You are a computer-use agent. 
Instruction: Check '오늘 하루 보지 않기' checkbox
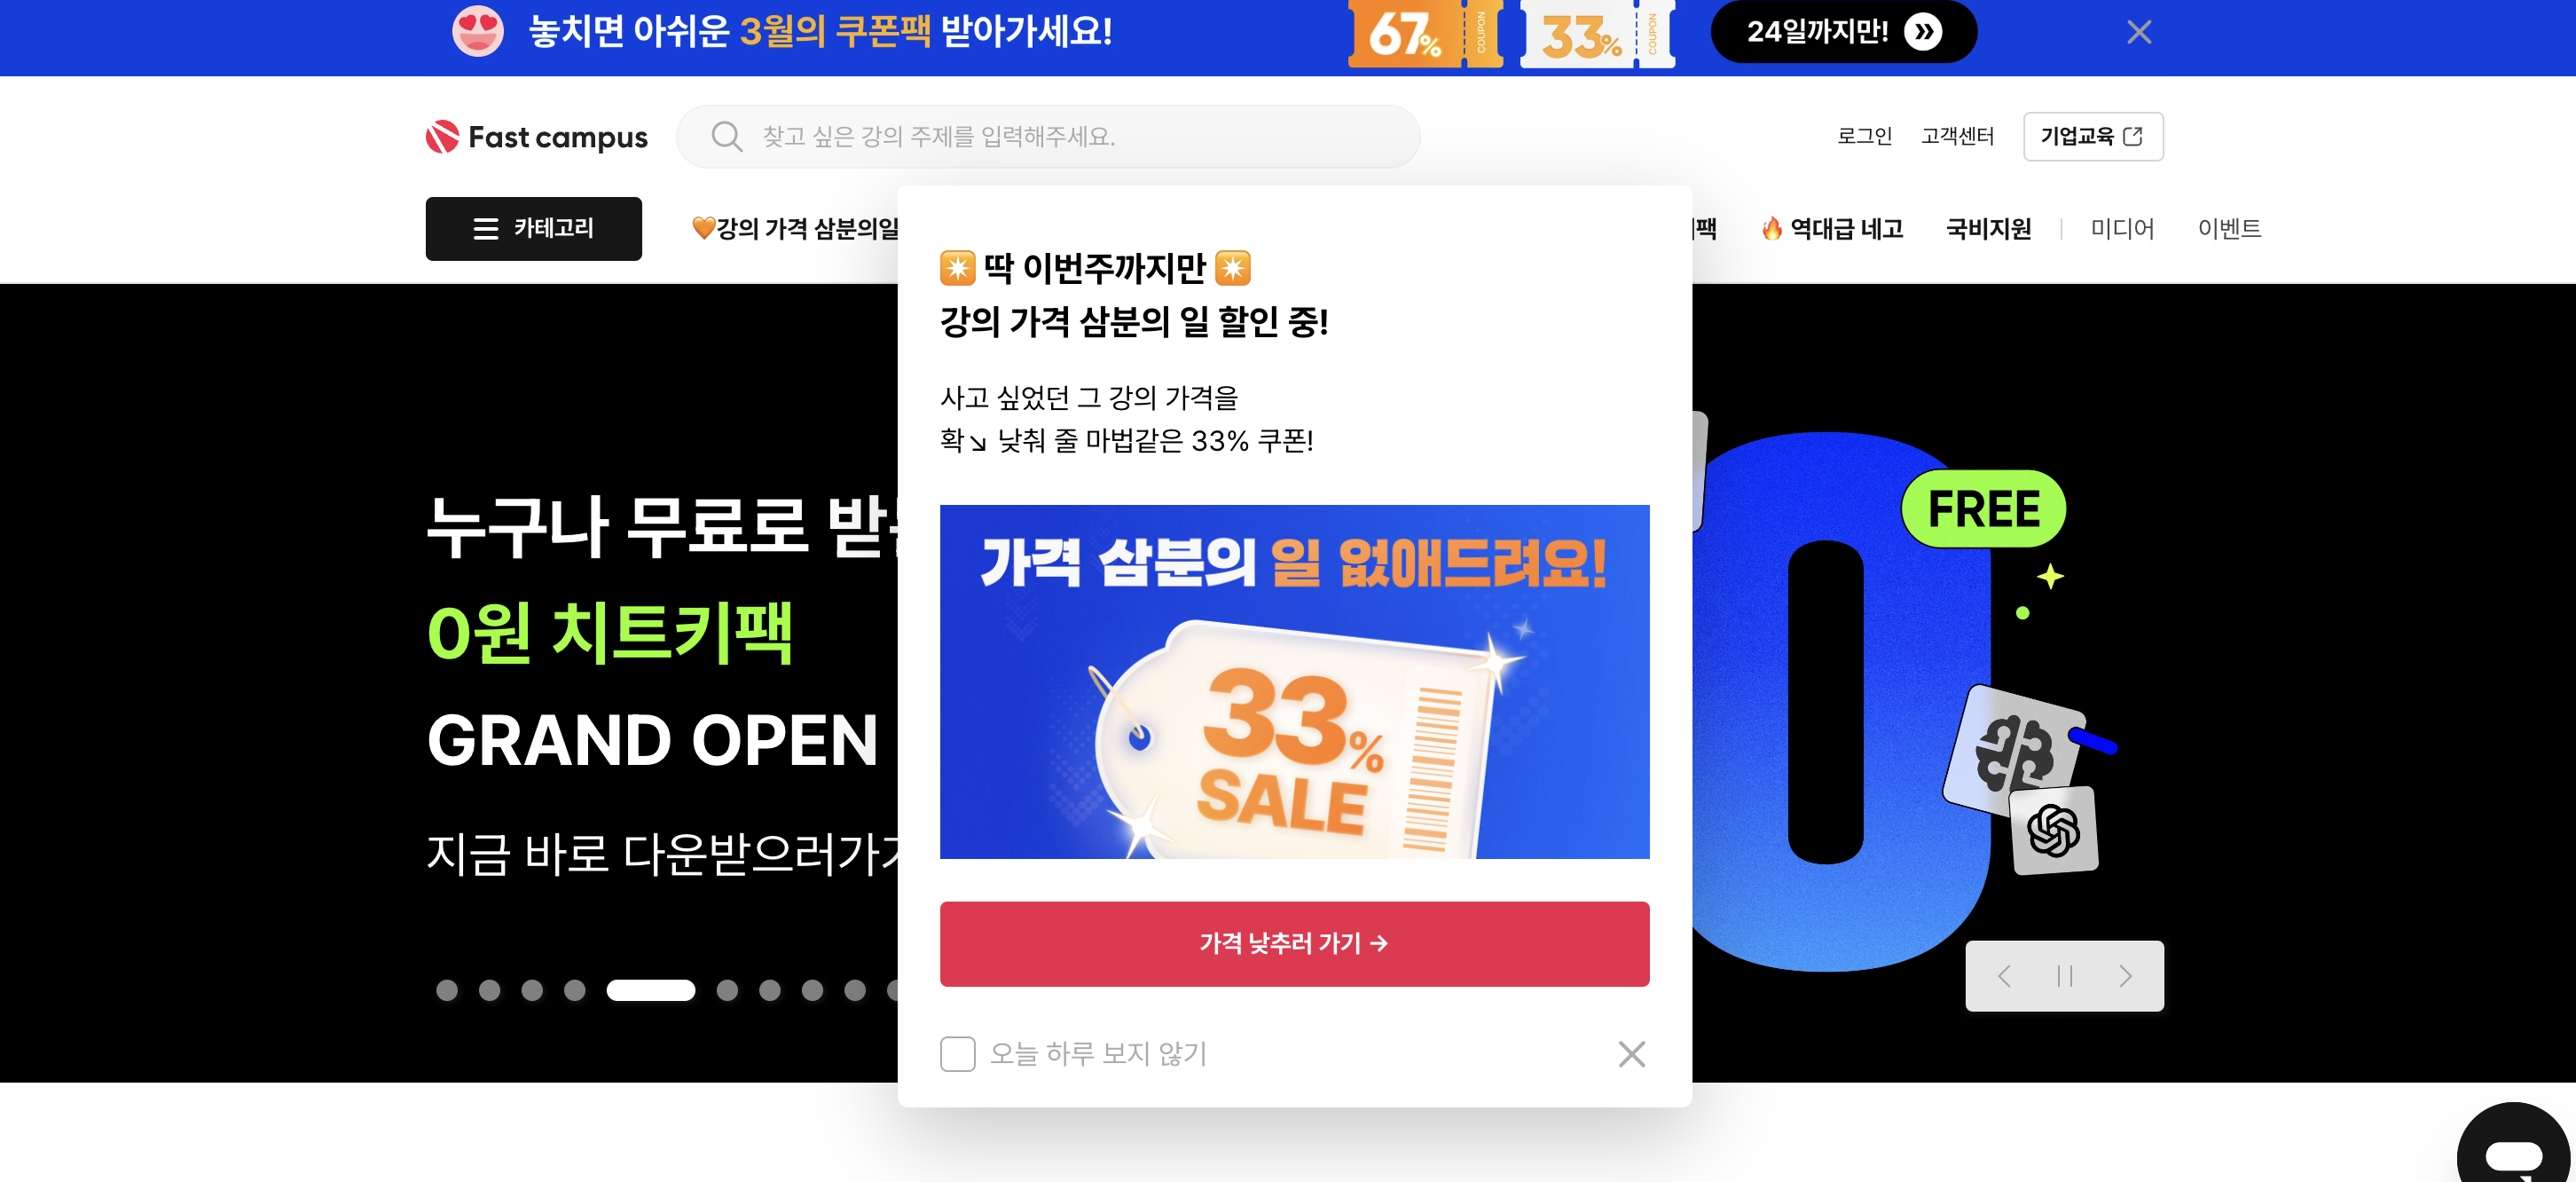click(x=957, y=1054)
